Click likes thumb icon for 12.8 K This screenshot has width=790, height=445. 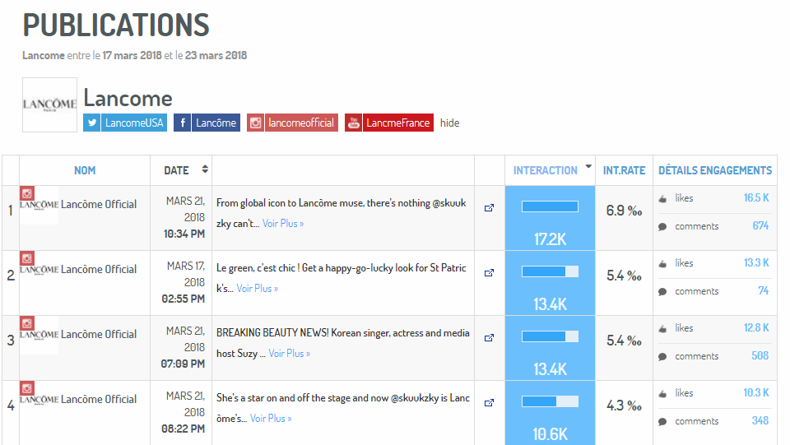(x=663, y=329)
